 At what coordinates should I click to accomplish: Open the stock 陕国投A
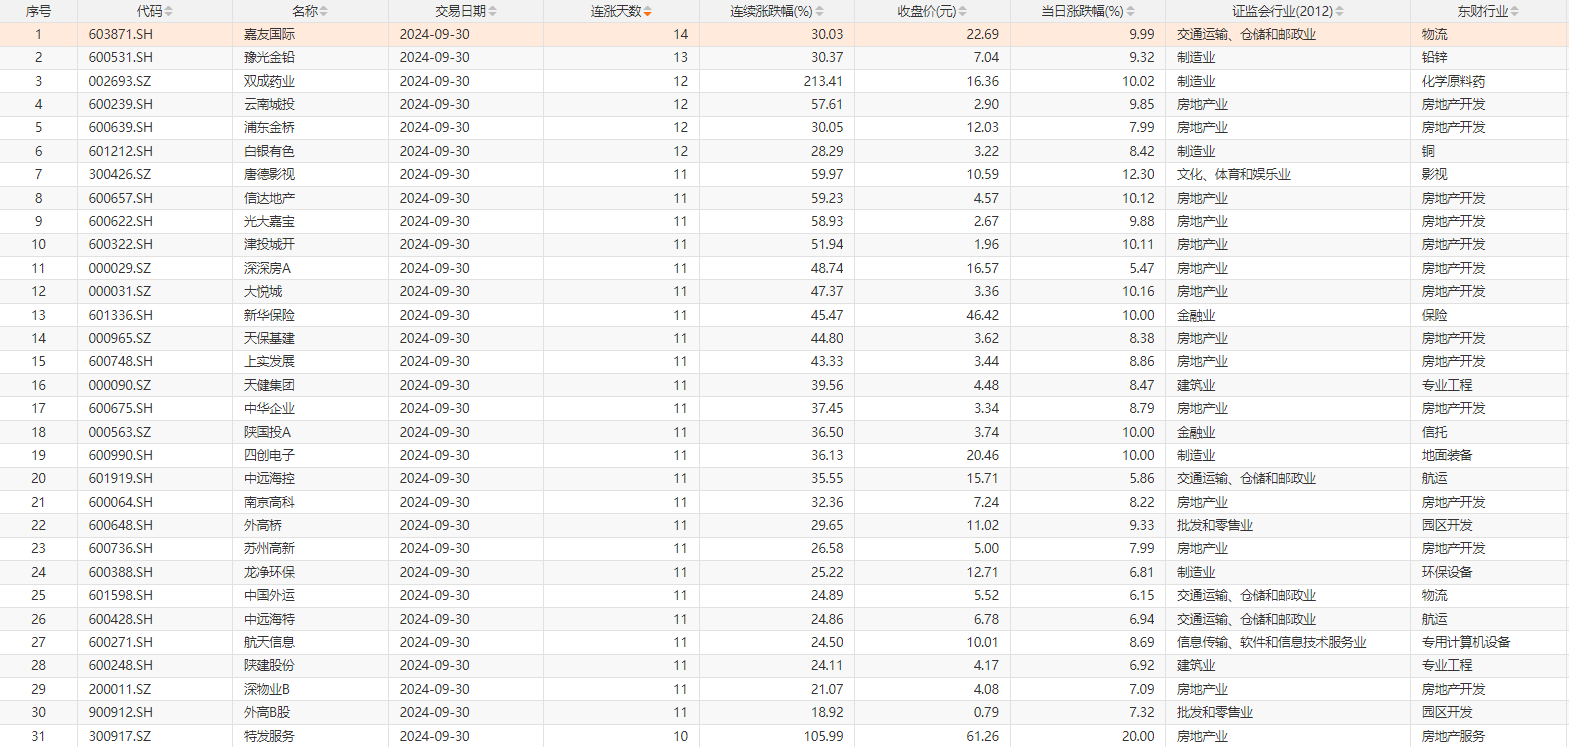click(x=268, y=432)
